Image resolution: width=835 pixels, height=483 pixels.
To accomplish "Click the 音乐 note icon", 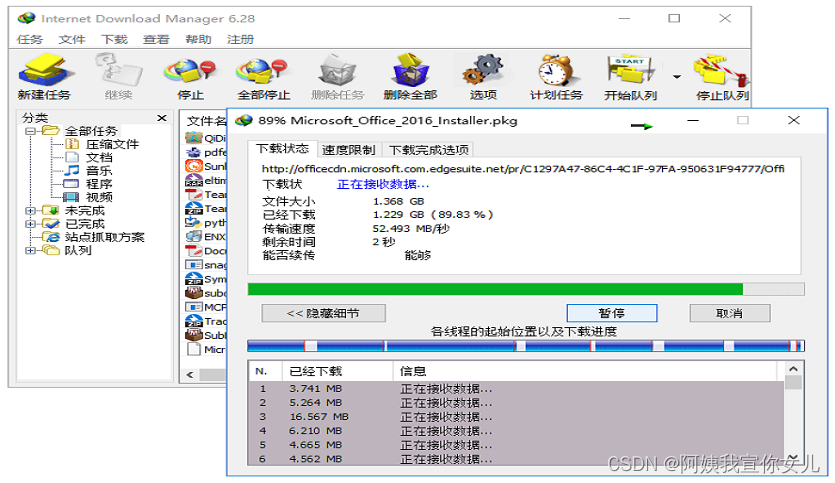I will click(71, 170).
